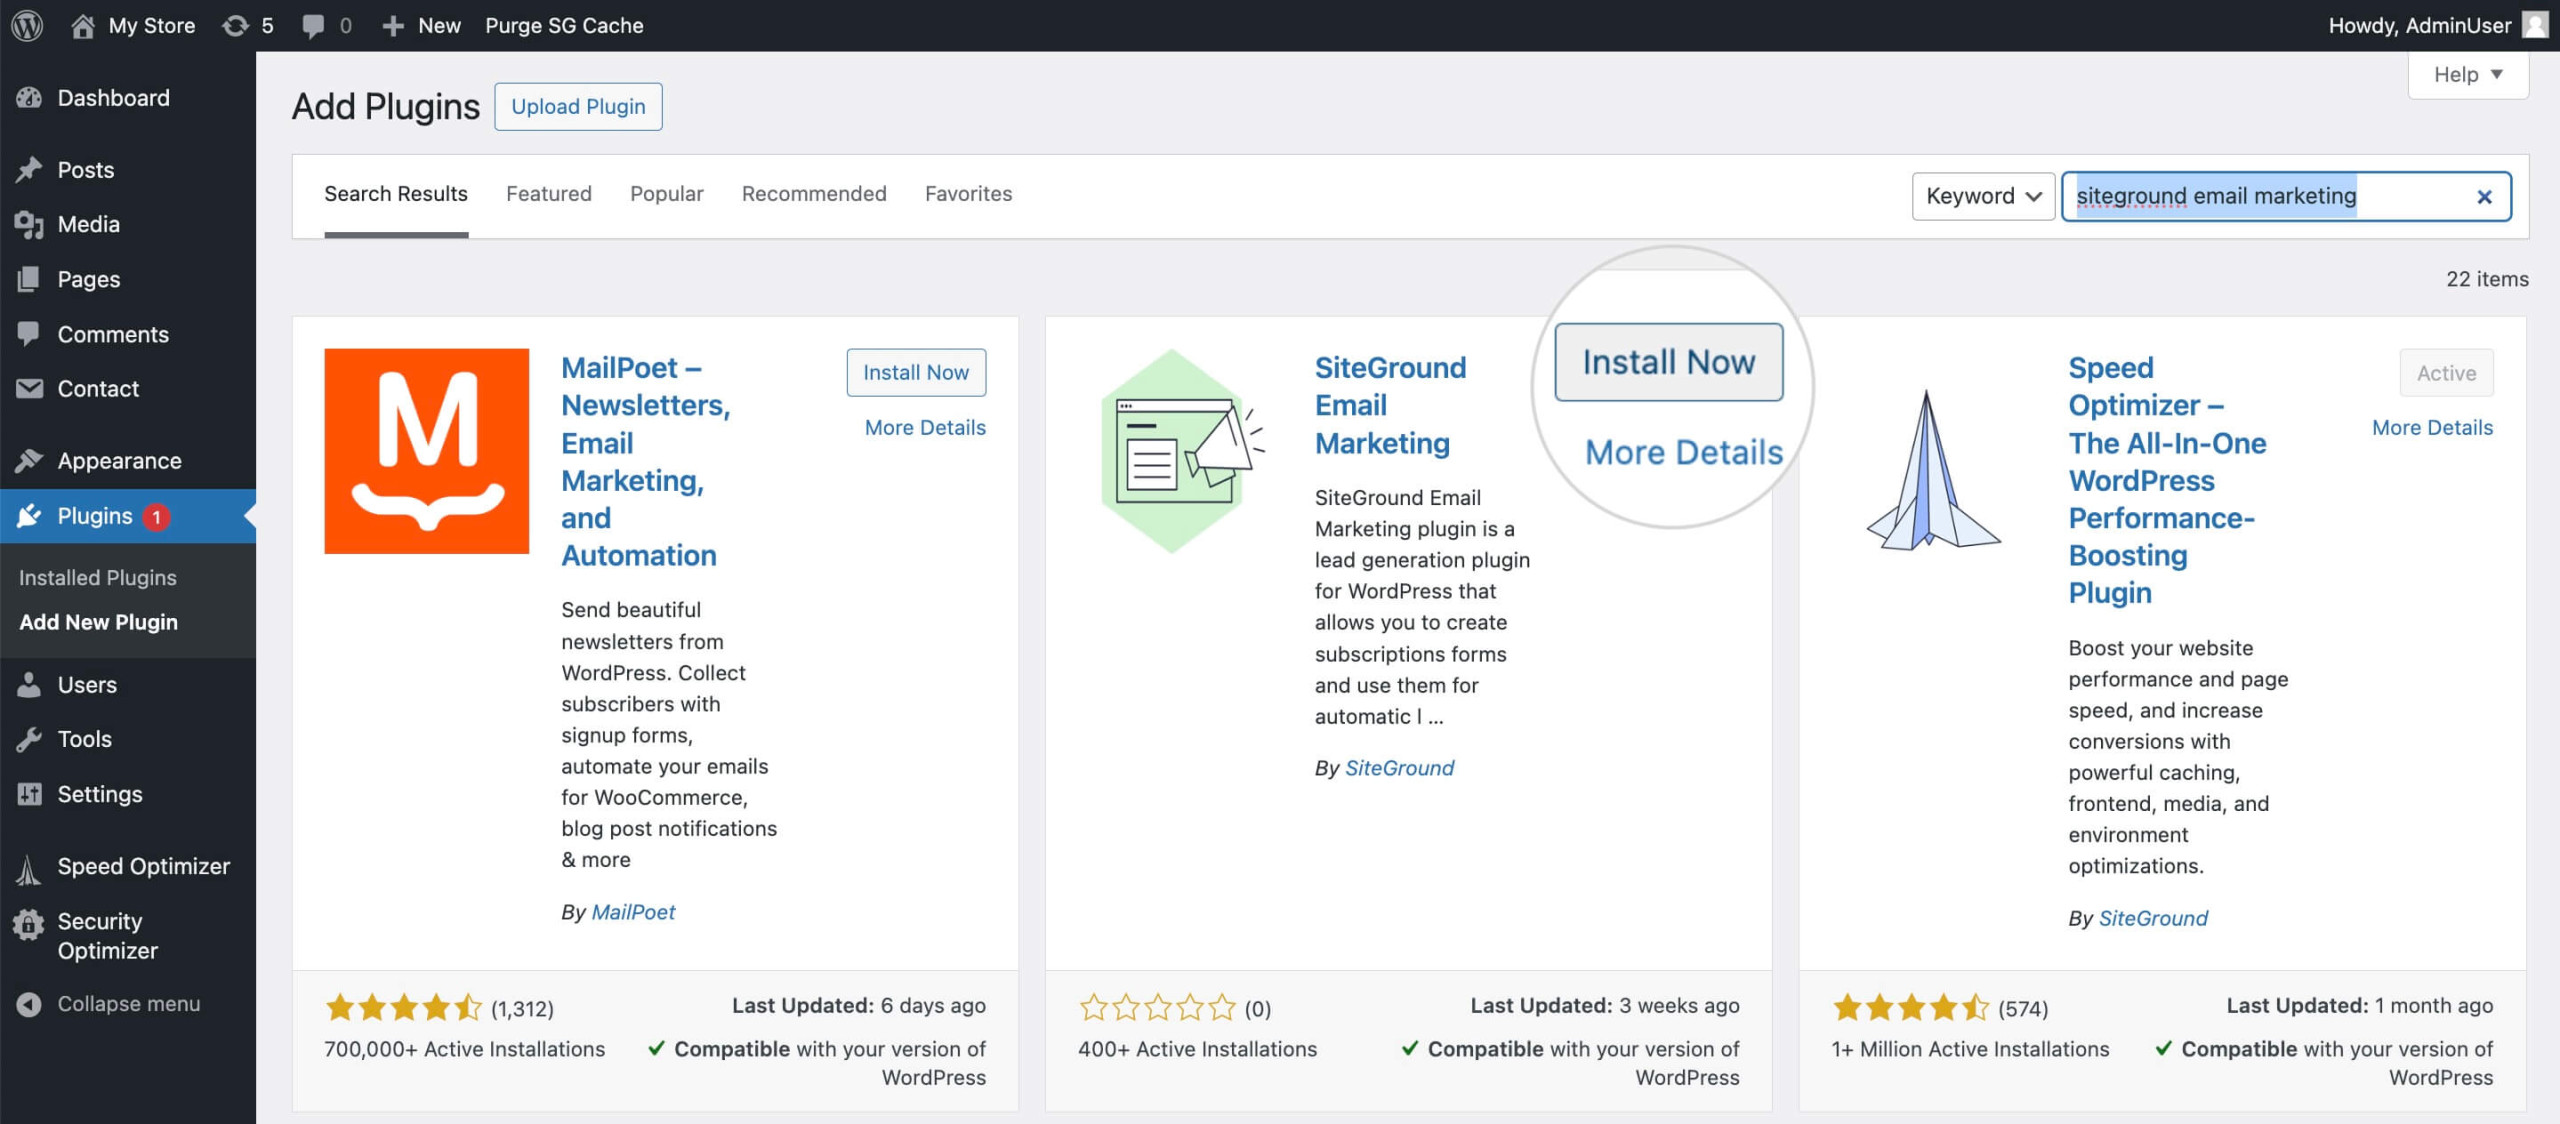The image size is (2560, 1124).
Task: Switch to the Popular tab
Action: click(666, 193)
